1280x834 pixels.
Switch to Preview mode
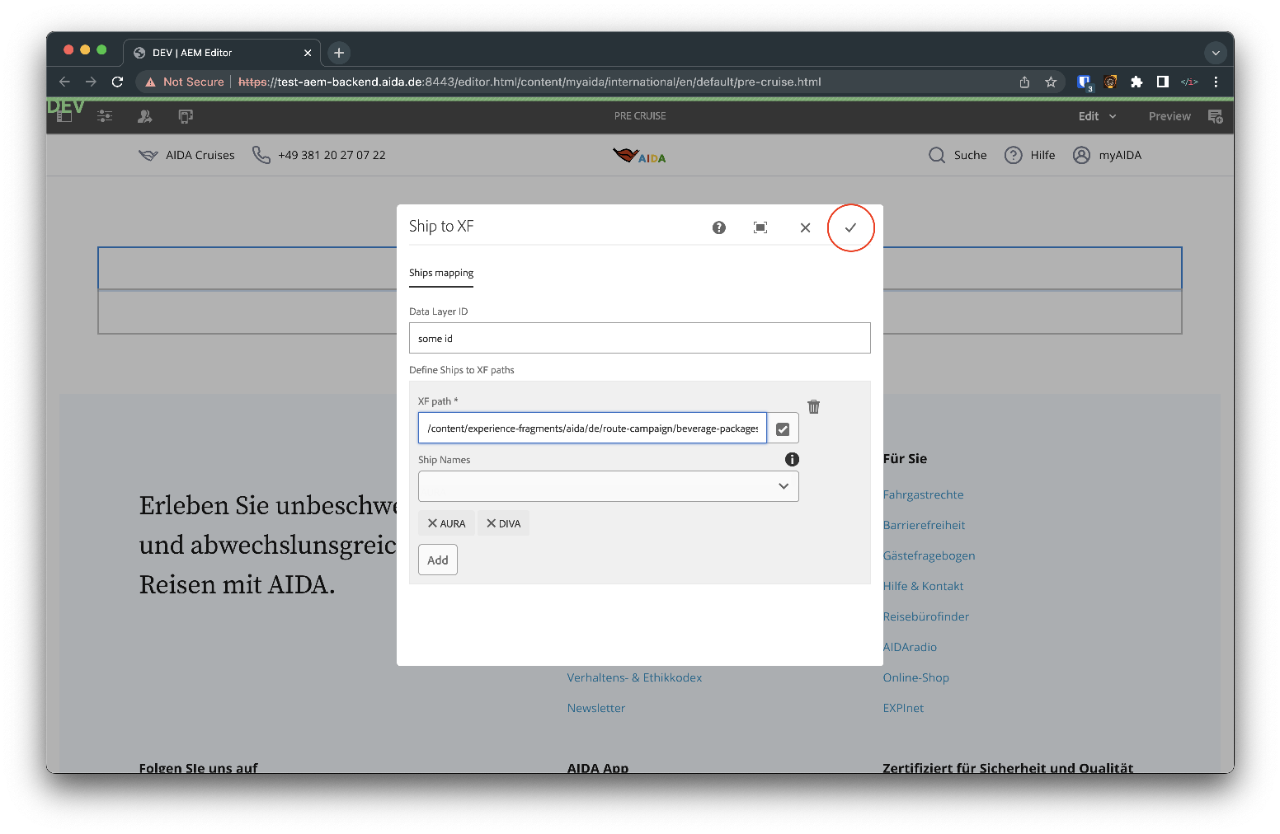coord(1169,116)
